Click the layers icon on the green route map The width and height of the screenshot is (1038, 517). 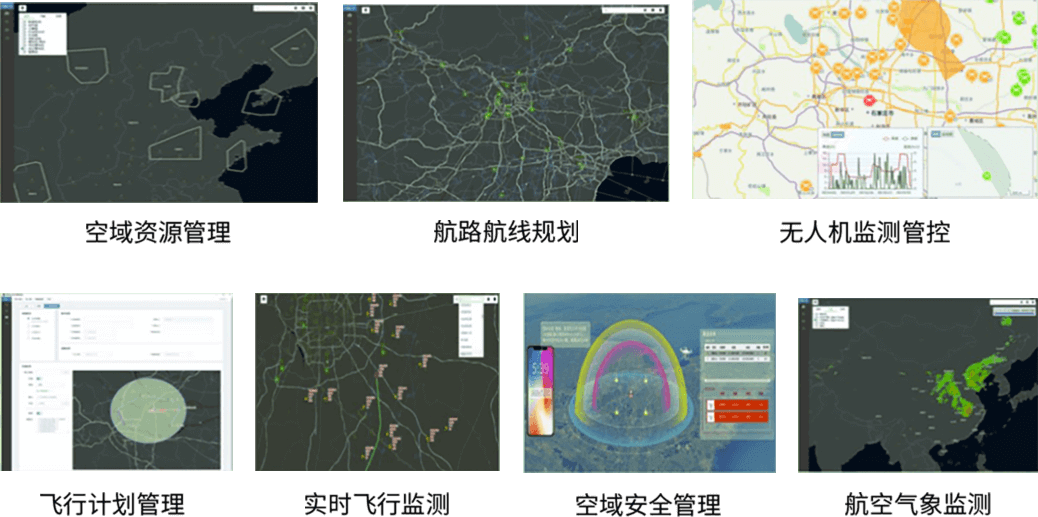[263, 299]
